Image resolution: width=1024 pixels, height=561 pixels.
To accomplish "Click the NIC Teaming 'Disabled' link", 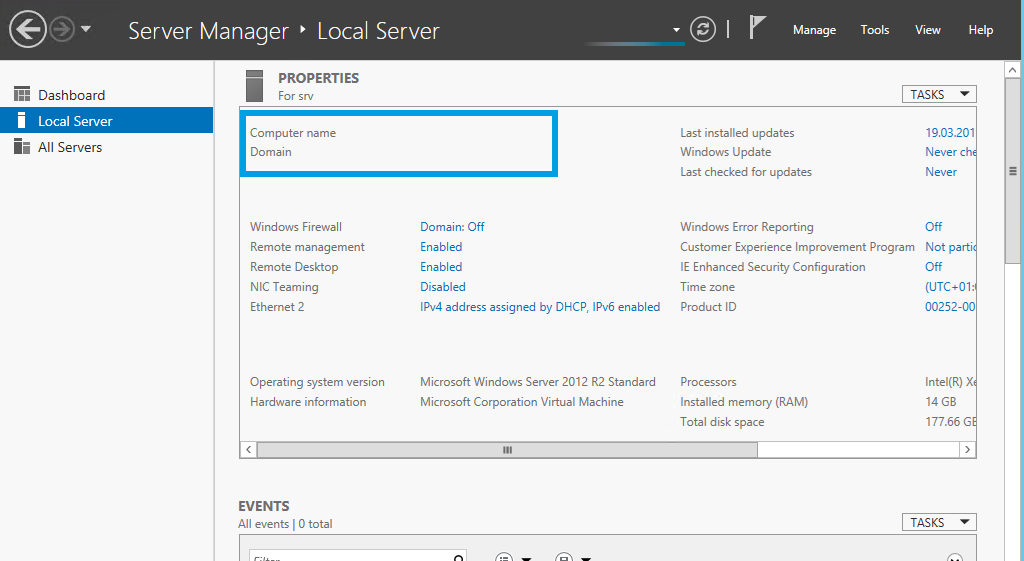I will 443,287.
